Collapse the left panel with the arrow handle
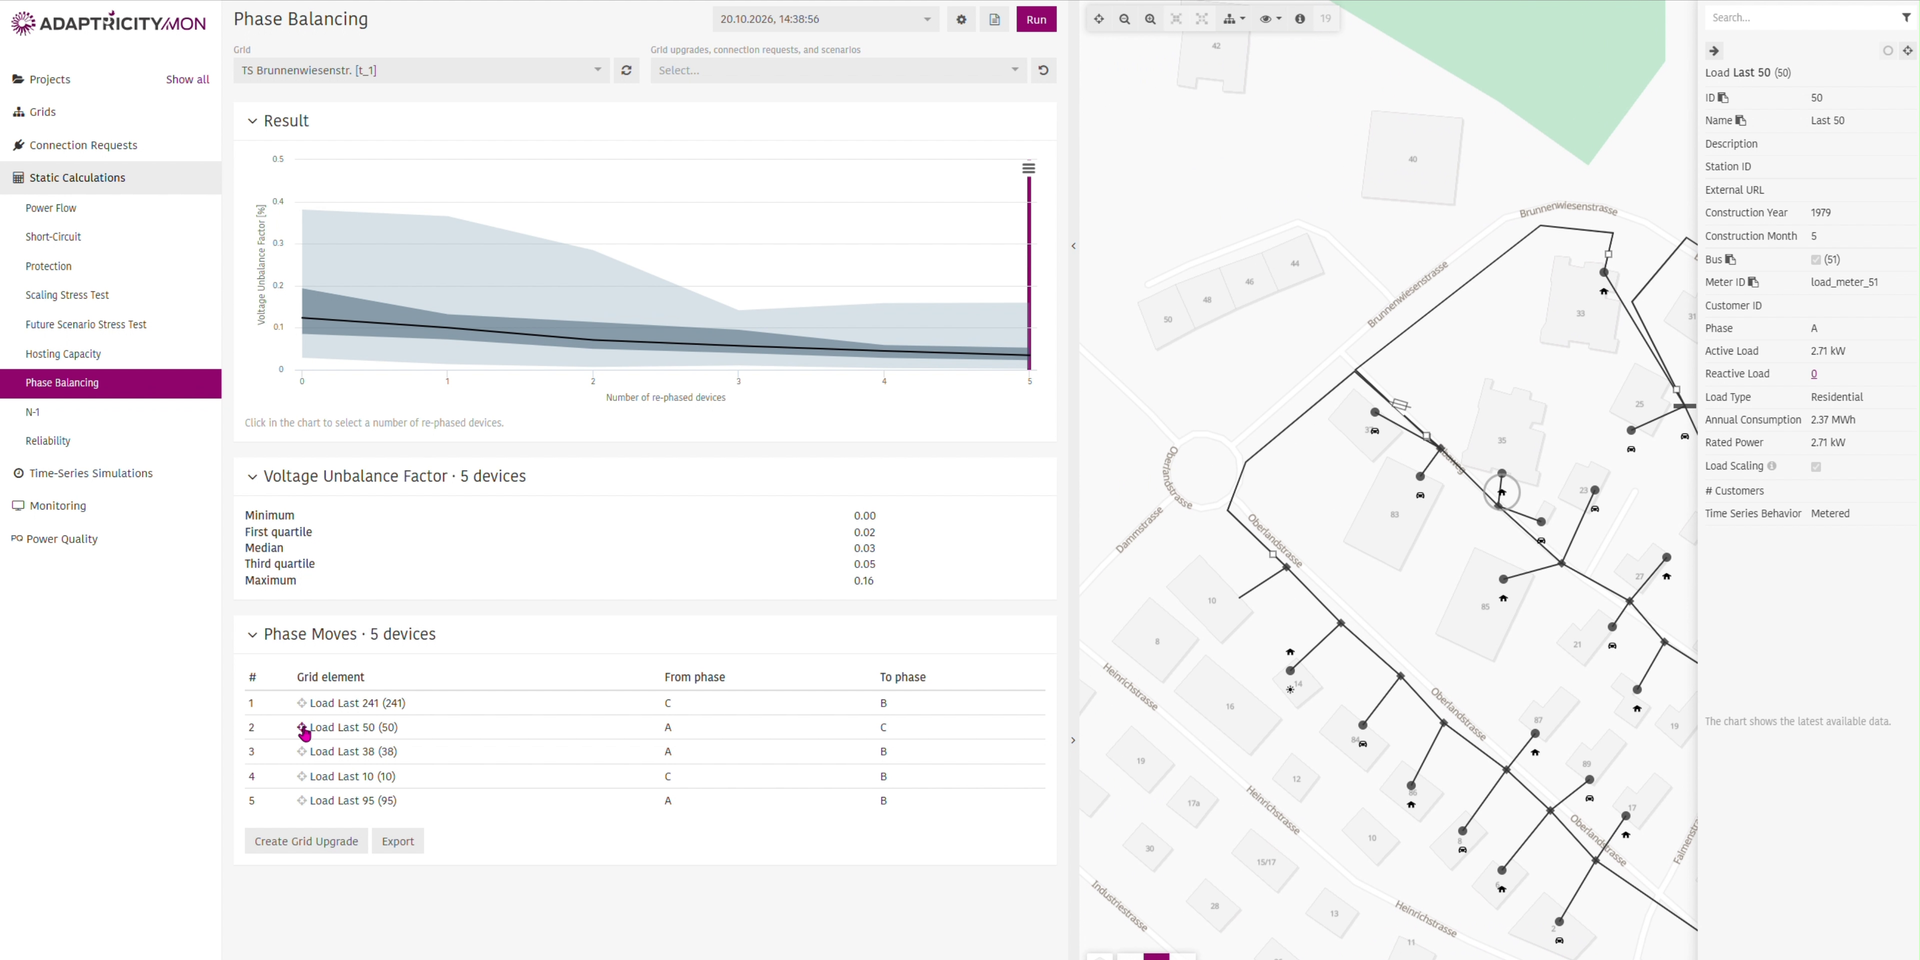 1073,246
